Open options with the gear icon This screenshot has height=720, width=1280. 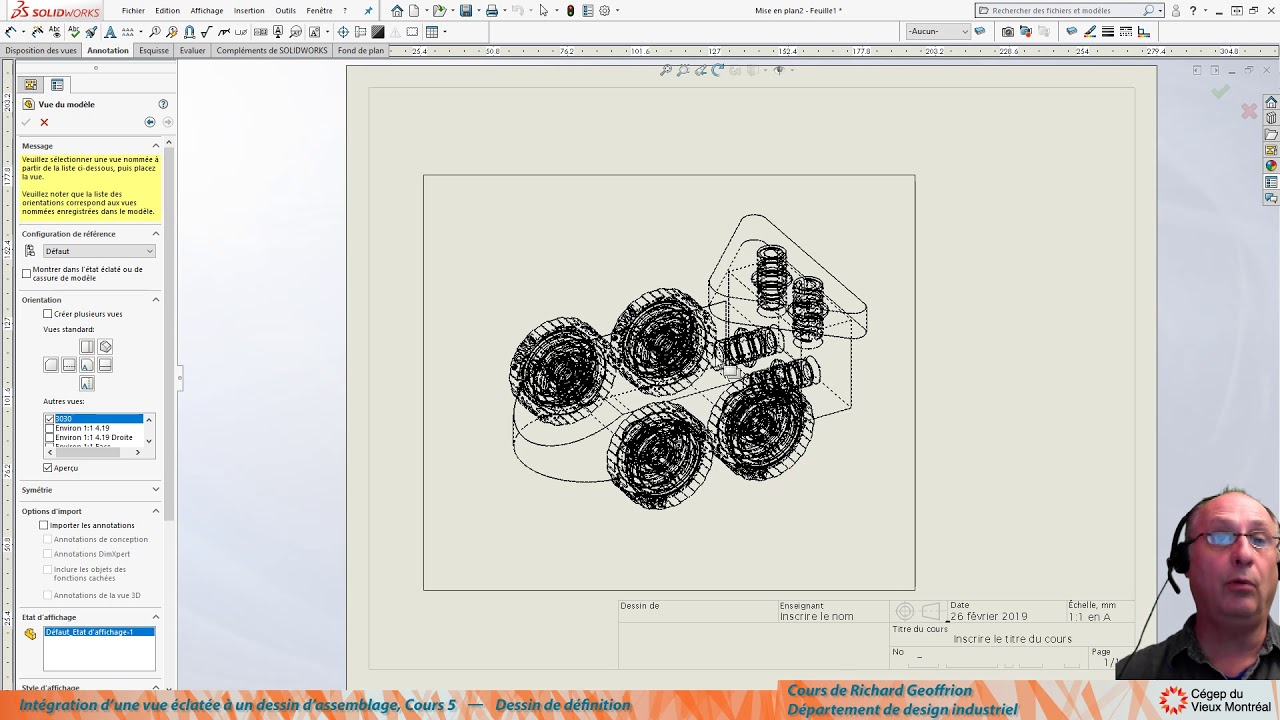click(605, 10)
